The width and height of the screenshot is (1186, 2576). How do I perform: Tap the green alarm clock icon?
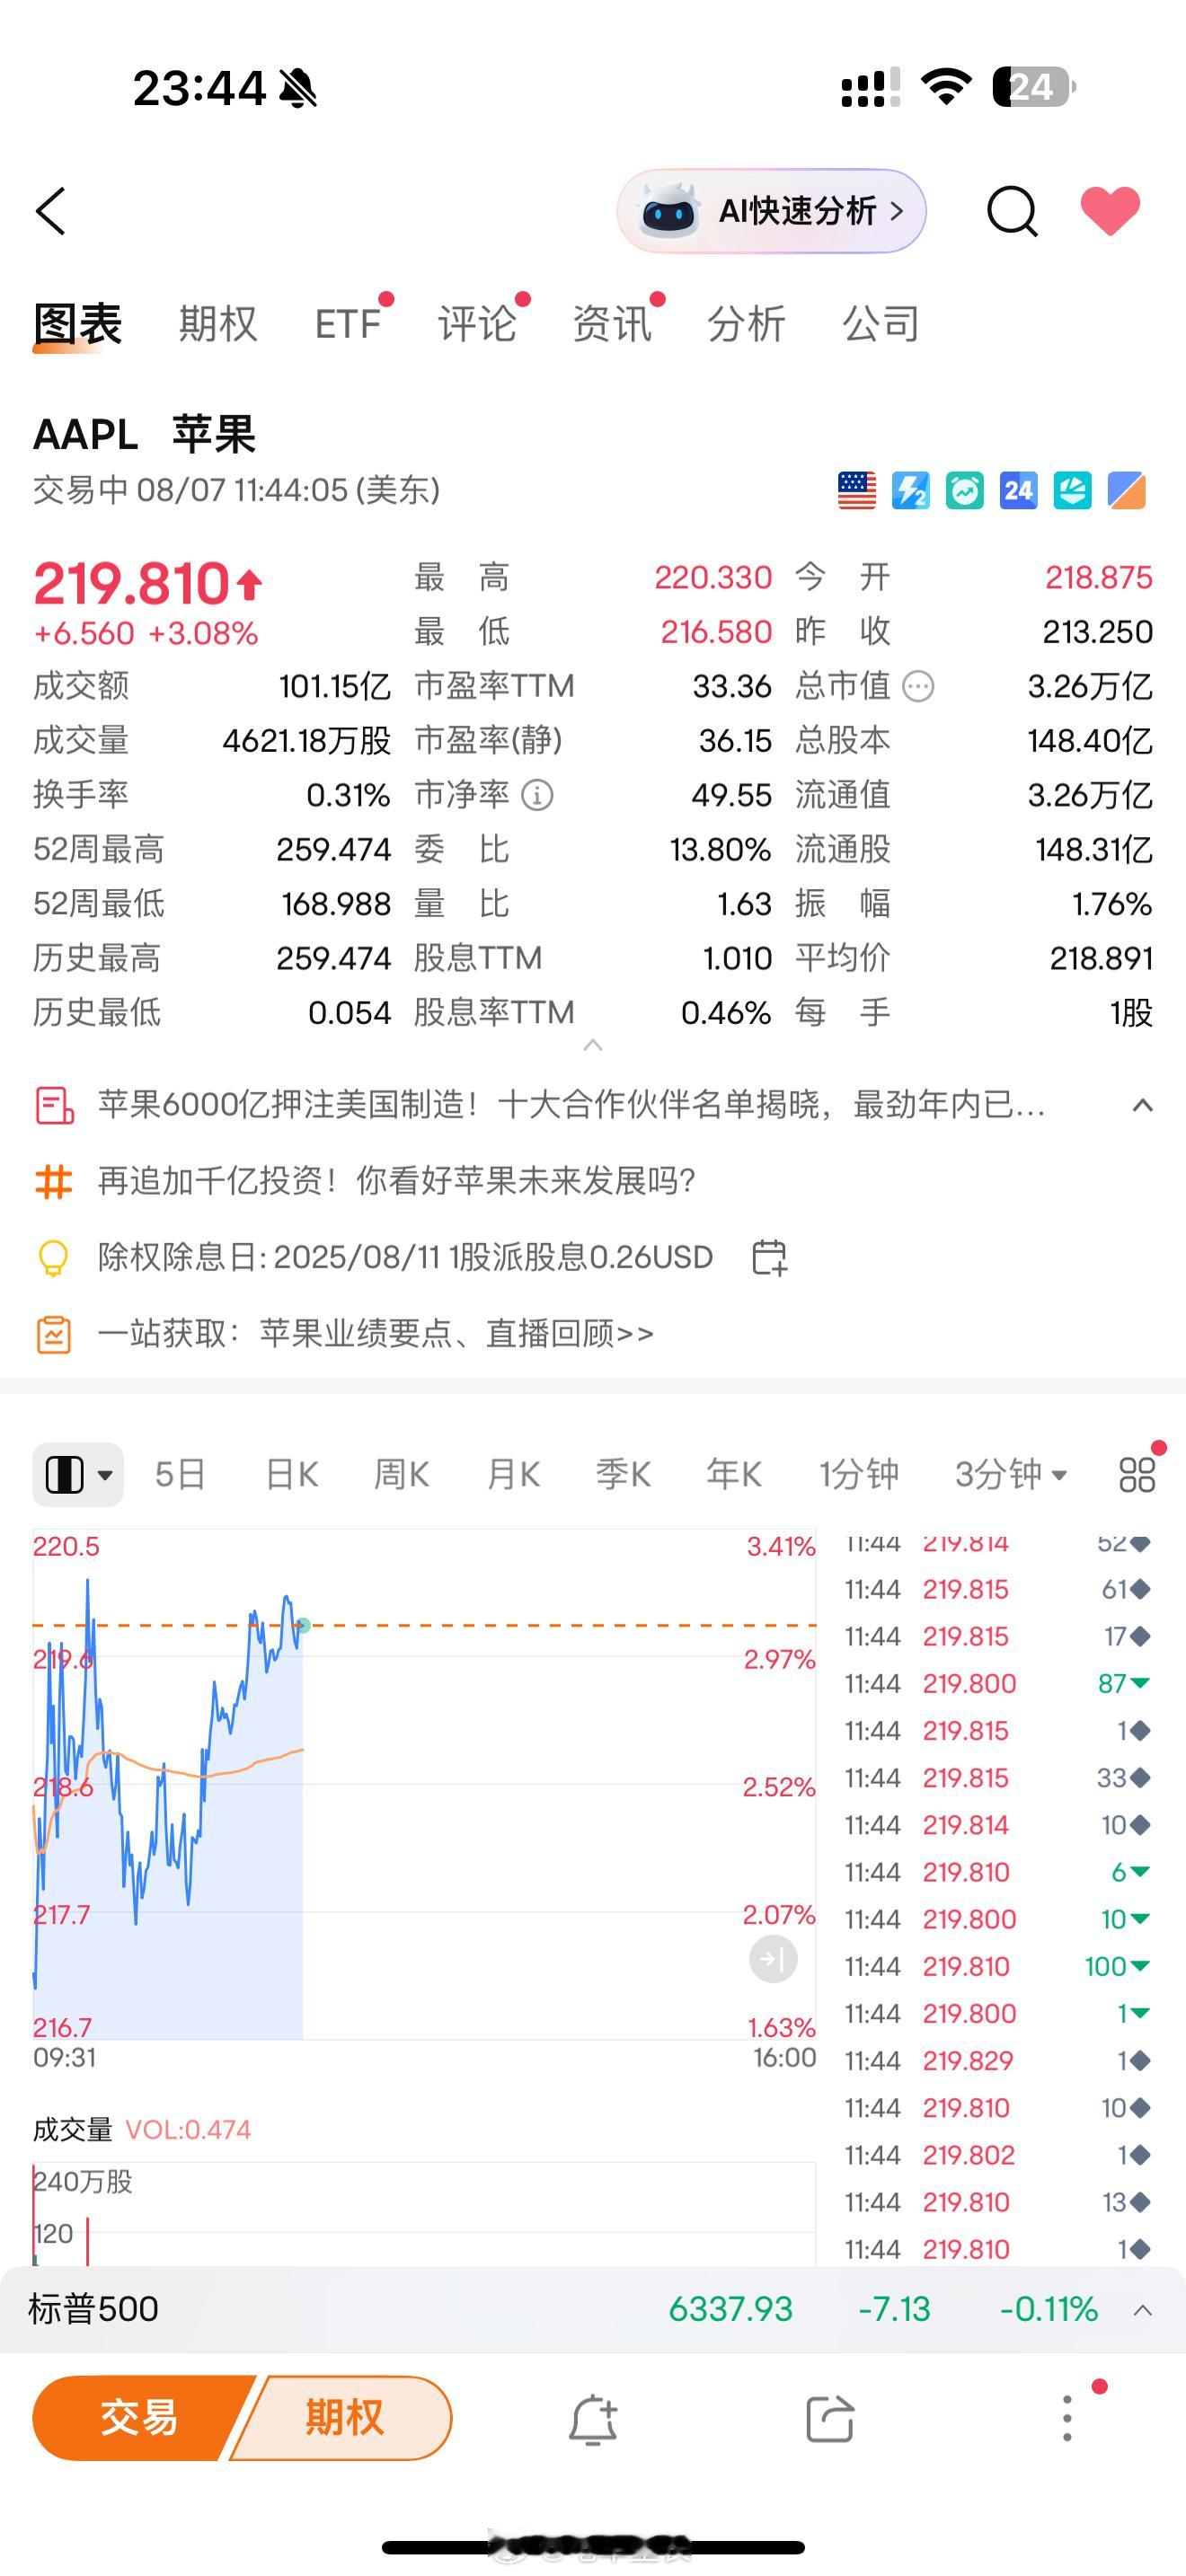pyautogui.click(x=965, y=490)
